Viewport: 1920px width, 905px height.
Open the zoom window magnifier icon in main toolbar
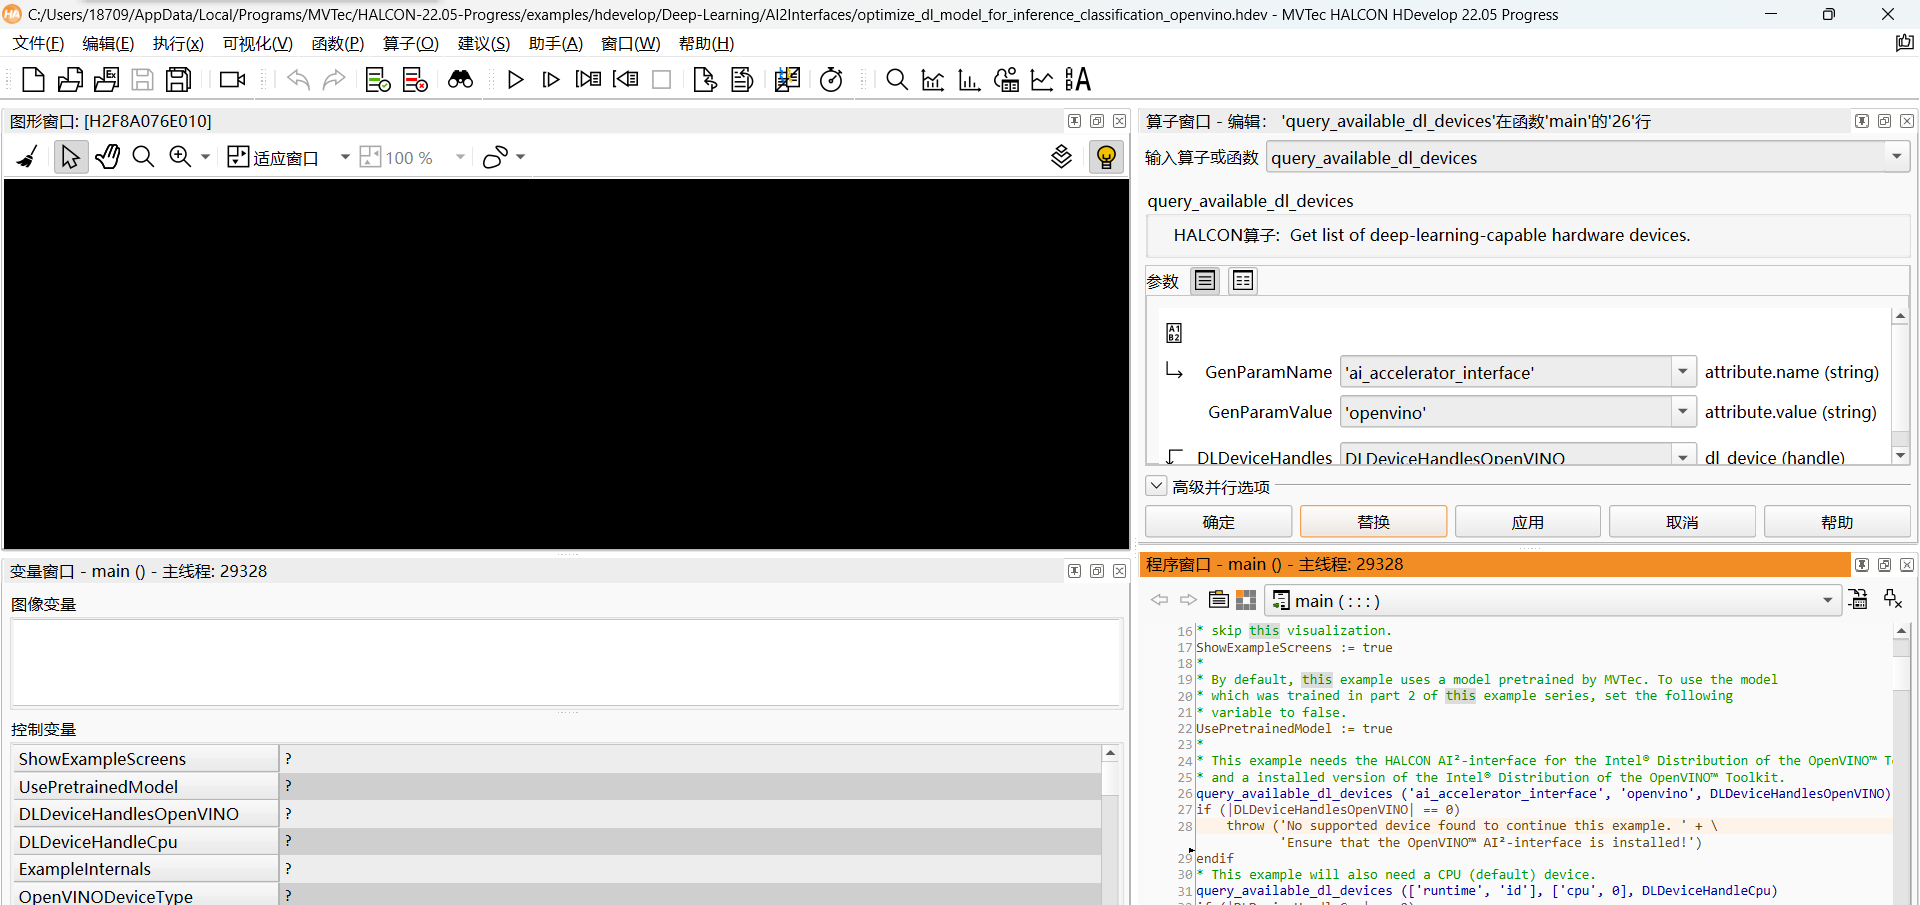tap(897, 80)
